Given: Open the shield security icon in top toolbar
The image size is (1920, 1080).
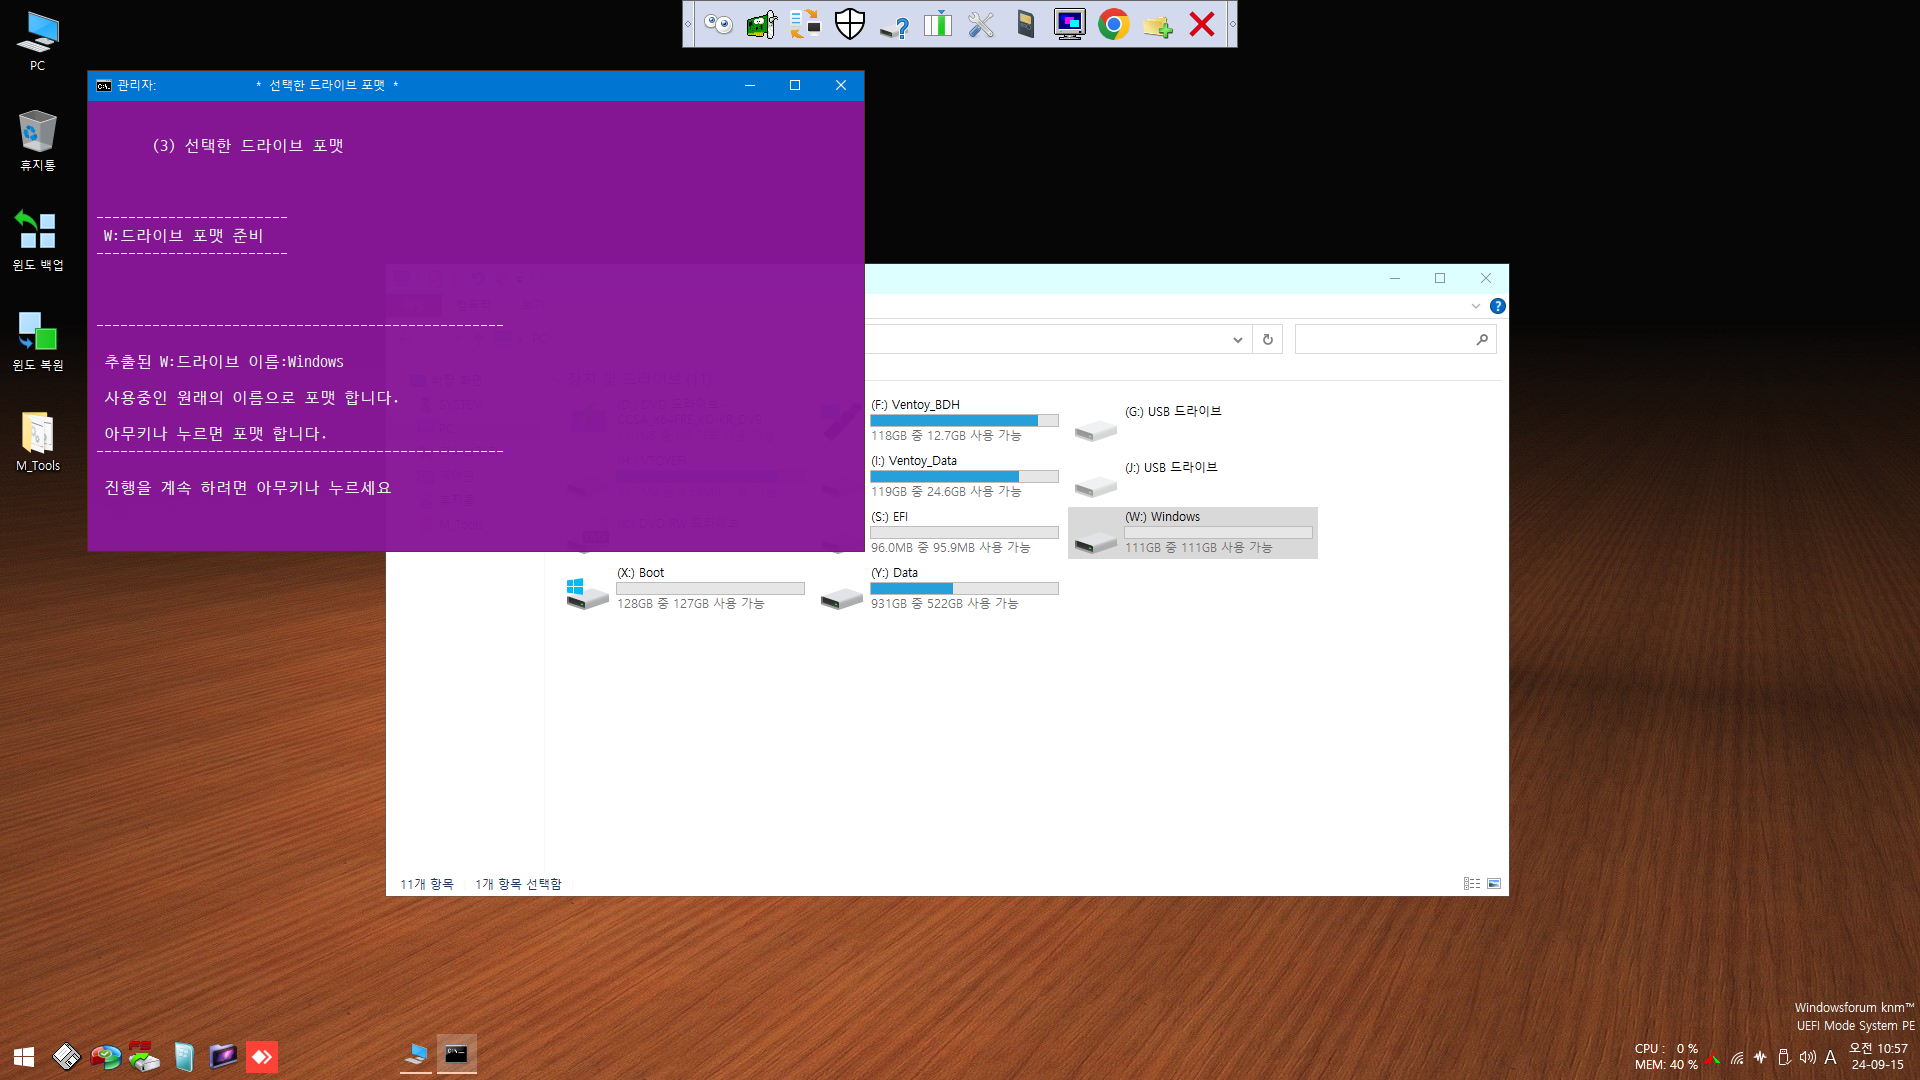Looking at the screenshot, I should [x=850, y=24].
